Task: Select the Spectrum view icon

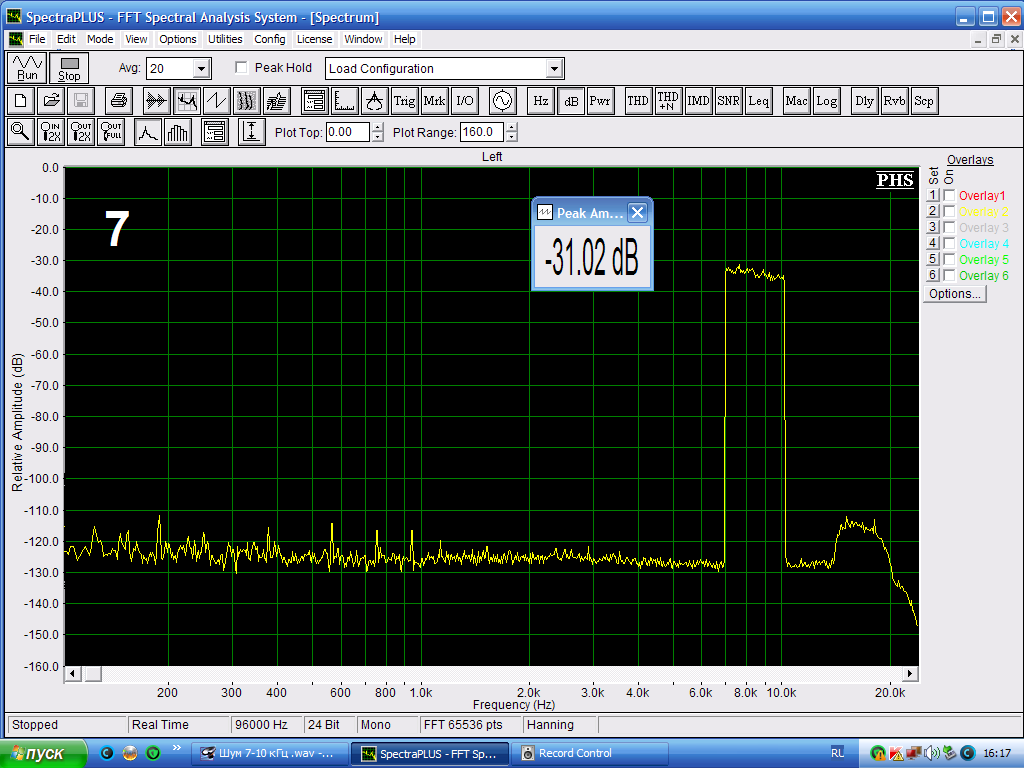Action: (x=187, y=101)
